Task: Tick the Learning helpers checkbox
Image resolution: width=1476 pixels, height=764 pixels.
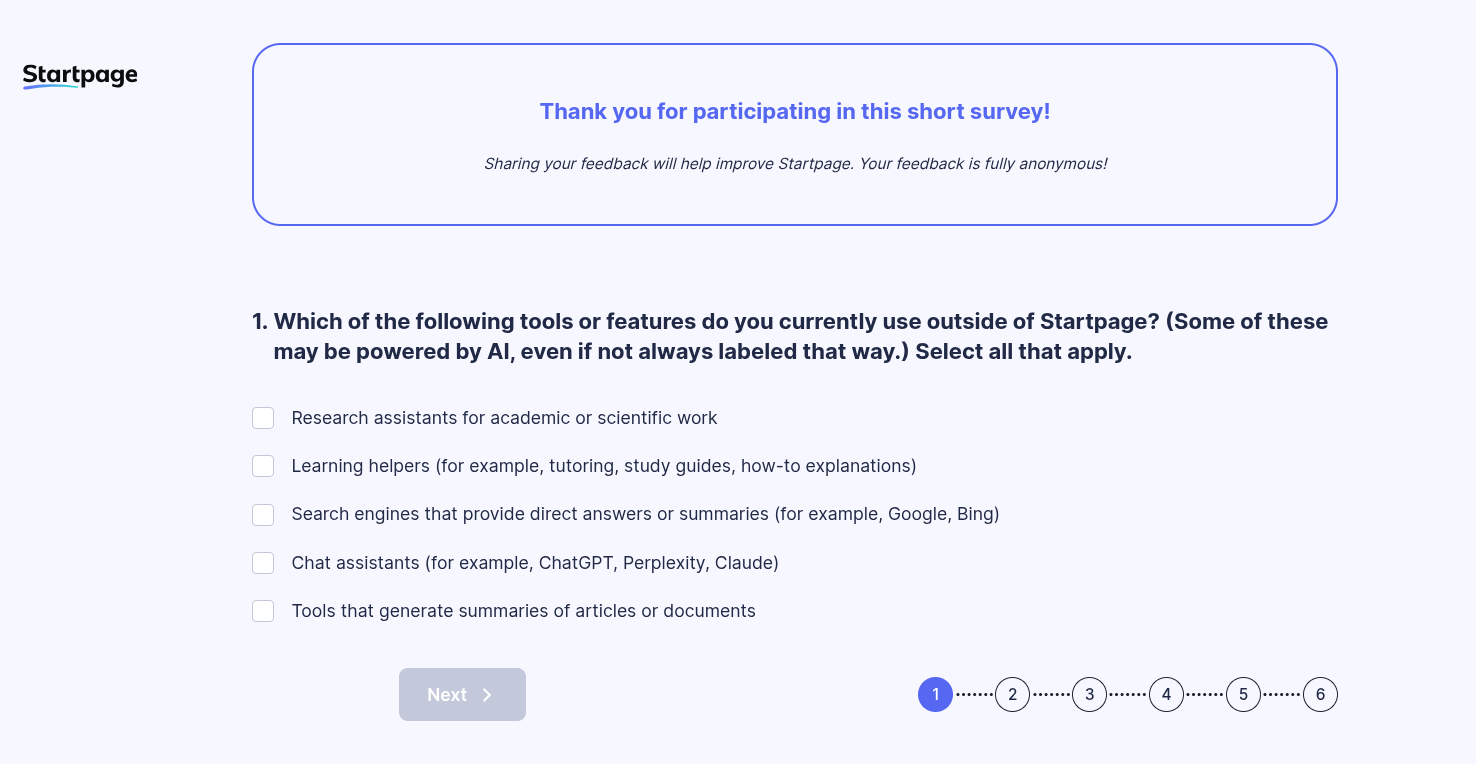Action: coord(263,466)
